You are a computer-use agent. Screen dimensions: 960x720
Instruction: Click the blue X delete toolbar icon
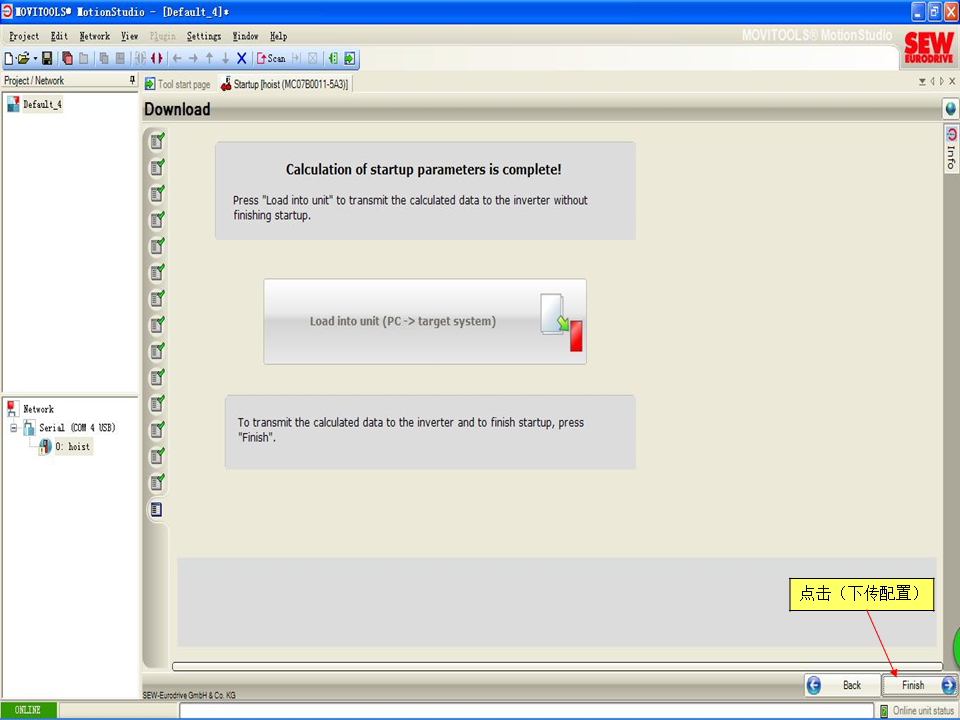tap(241, 59)
